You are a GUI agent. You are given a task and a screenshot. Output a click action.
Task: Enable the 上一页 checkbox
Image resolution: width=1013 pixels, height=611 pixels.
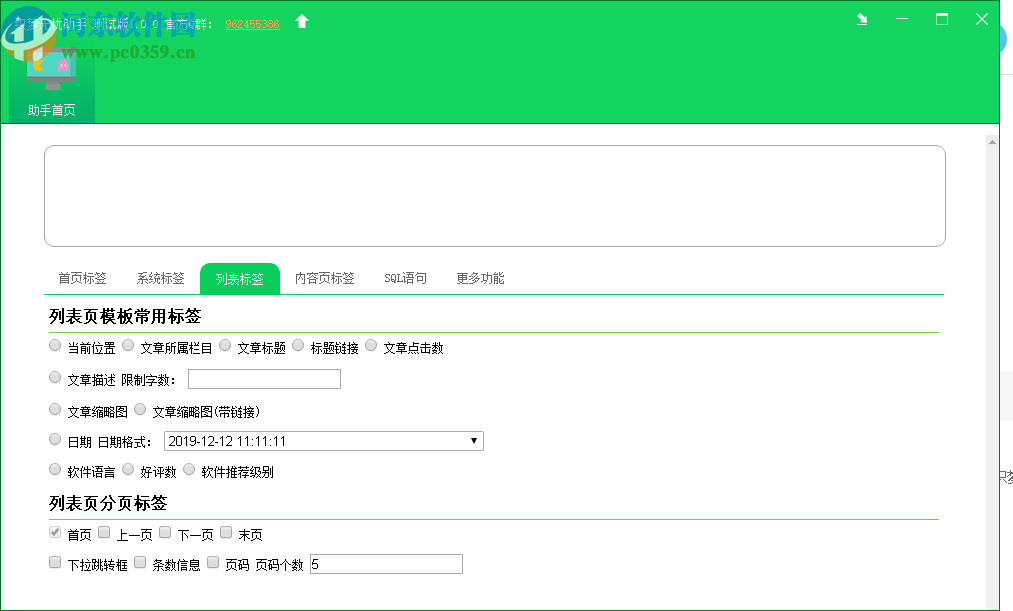pyautogui.click(x=104, y=532)
